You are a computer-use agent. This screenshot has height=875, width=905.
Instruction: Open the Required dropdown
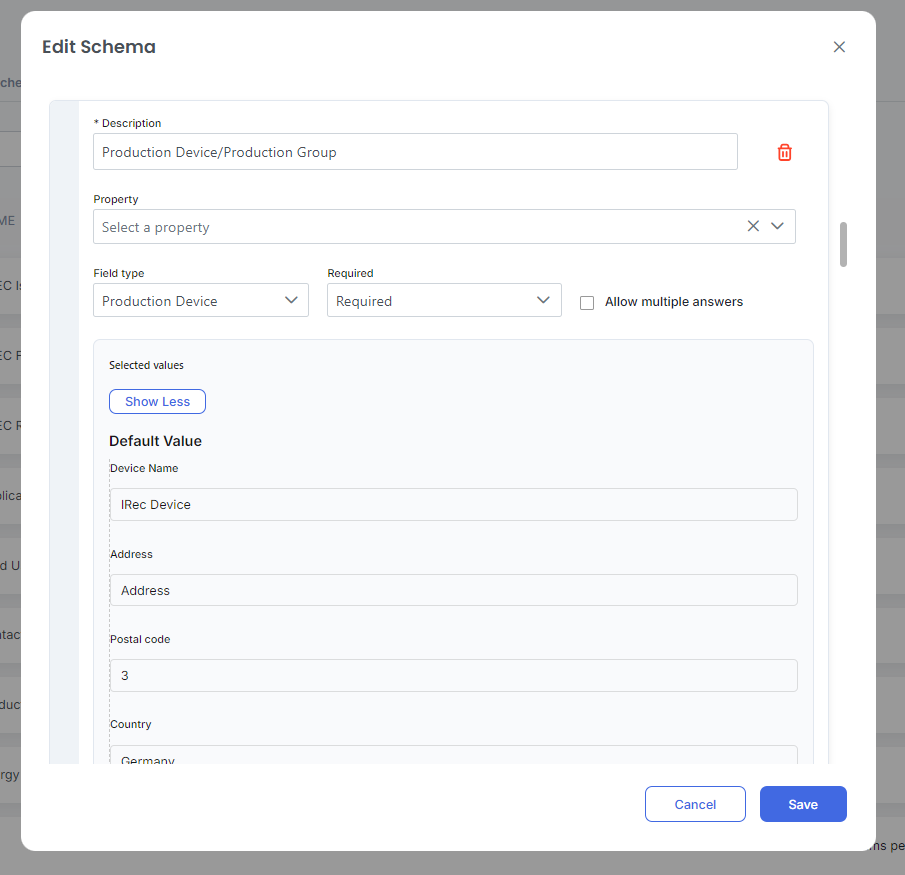click(444, 300)
